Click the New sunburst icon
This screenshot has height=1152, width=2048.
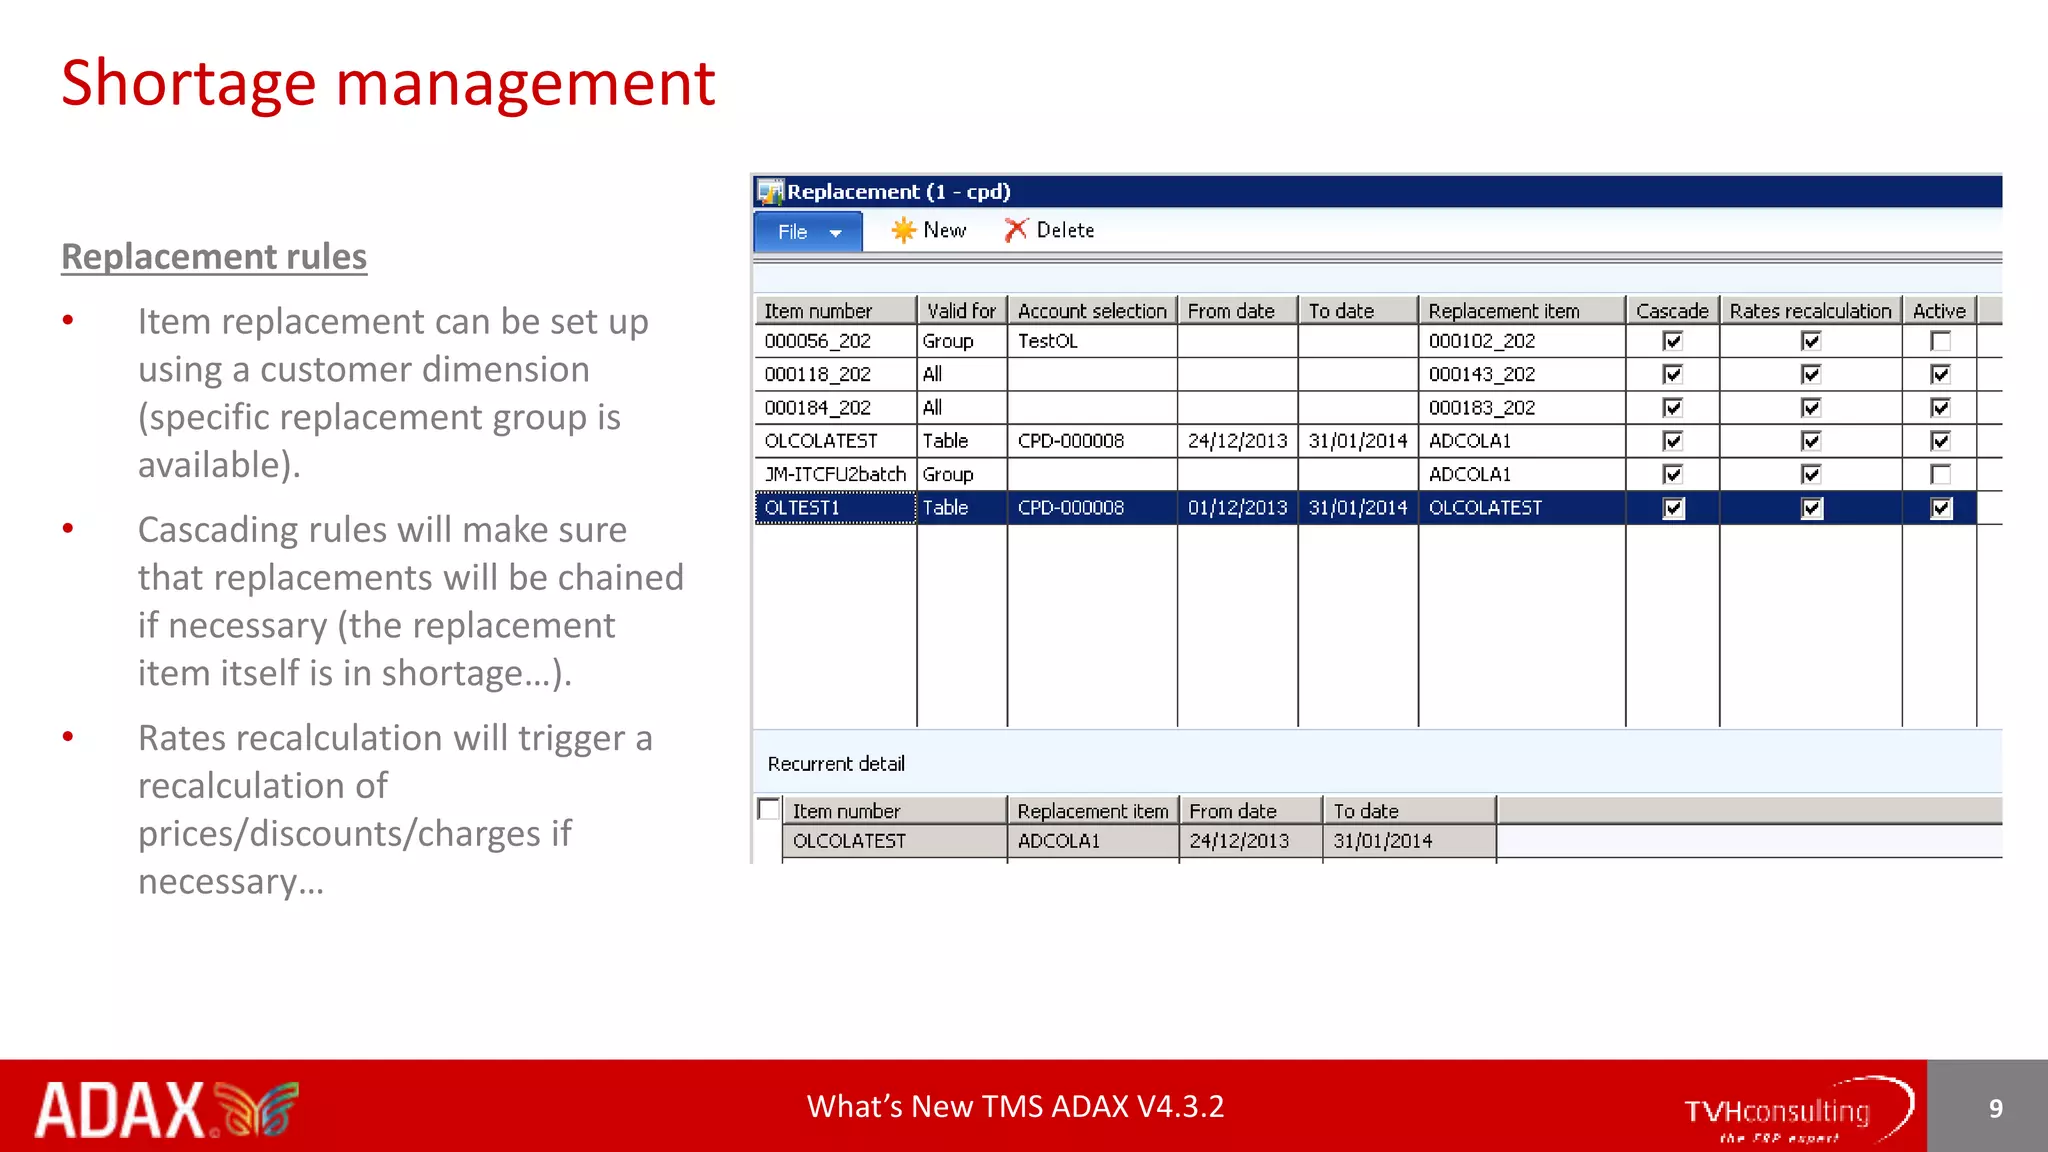[x=903, y=230]
